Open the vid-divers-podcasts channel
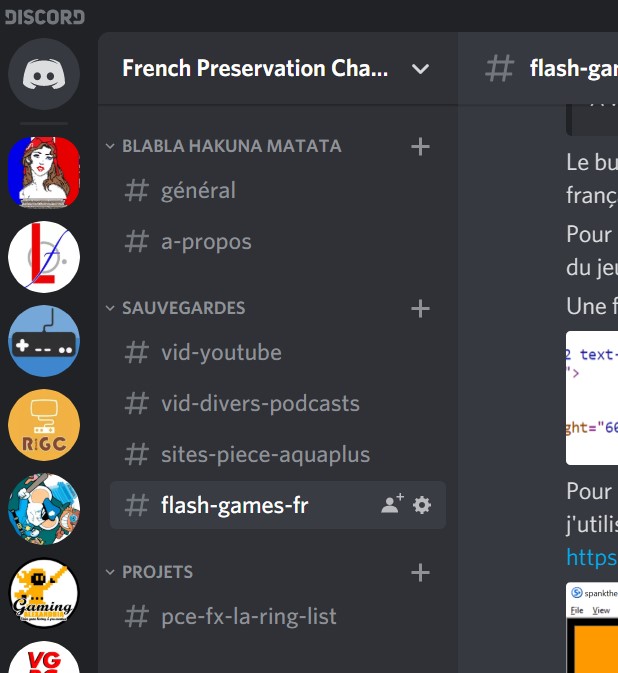Screen dimensions: 618x673 [x=278, y=403]
